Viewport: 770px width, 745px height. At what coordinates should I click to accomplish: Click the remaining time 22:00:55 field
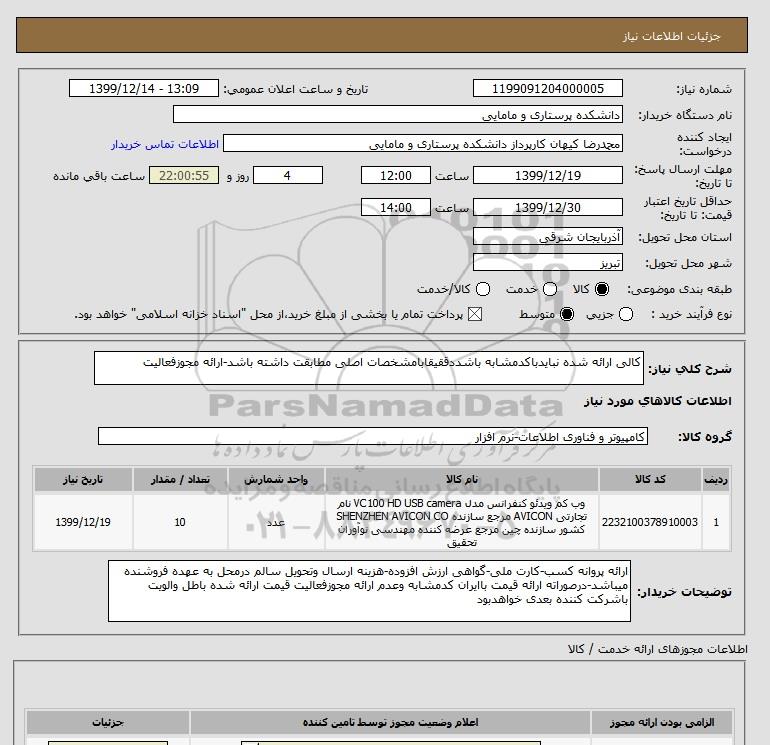pyautogui.click(x=184, y=175)
